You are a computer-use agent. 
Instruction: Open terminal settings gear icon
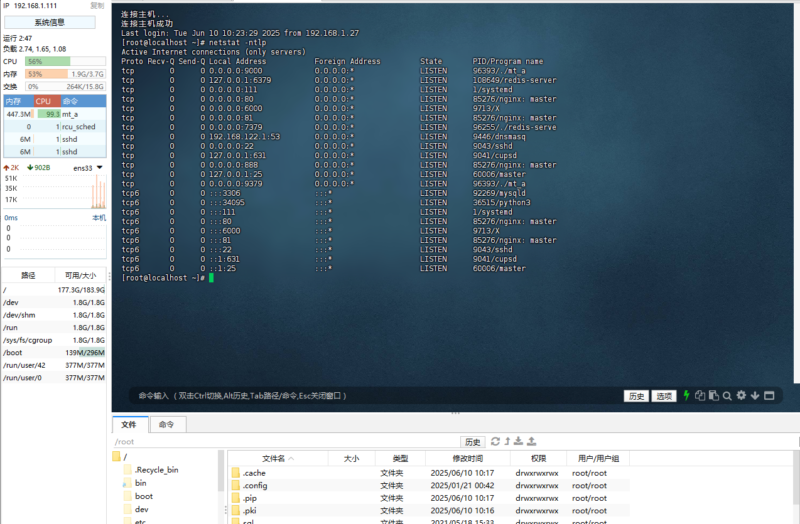coord(741,395)
